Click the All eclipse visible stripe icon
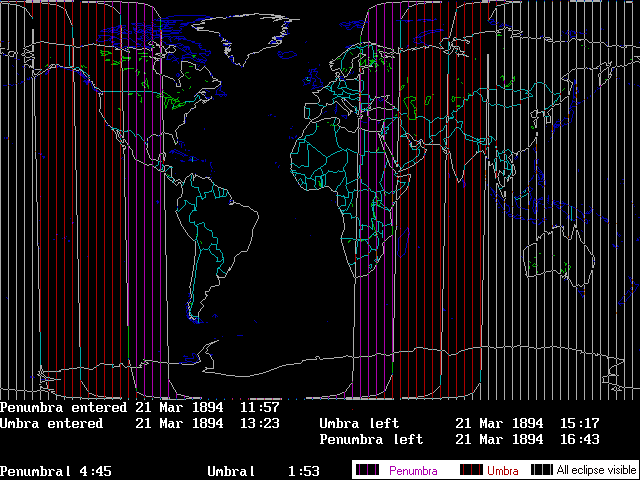The height and width of the screenshot is (480, 640). (541, 469)
